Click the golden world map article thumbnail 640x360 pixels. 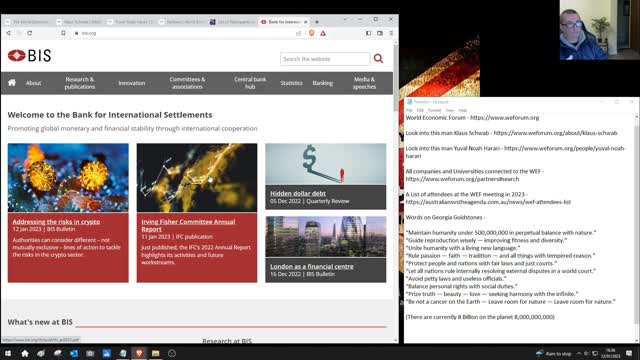pyautogui.click(x=197, y=178)
